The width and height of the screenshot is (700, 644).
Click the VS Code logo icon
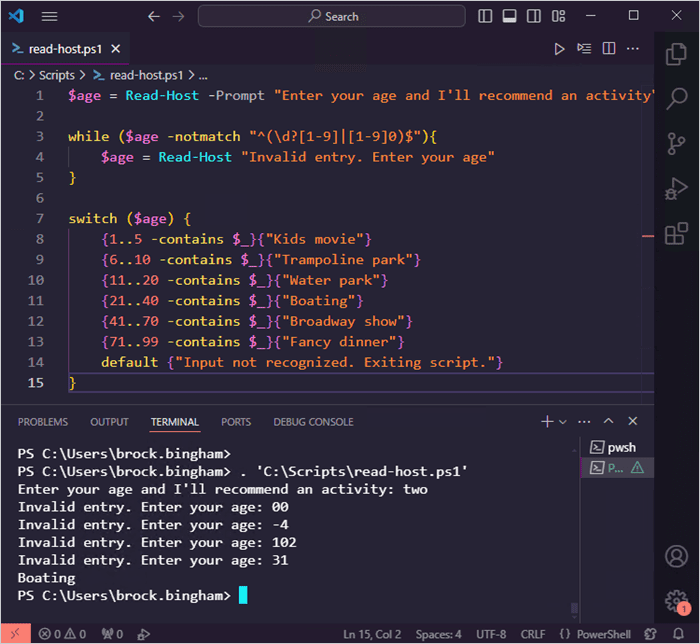tap(17, 17)
